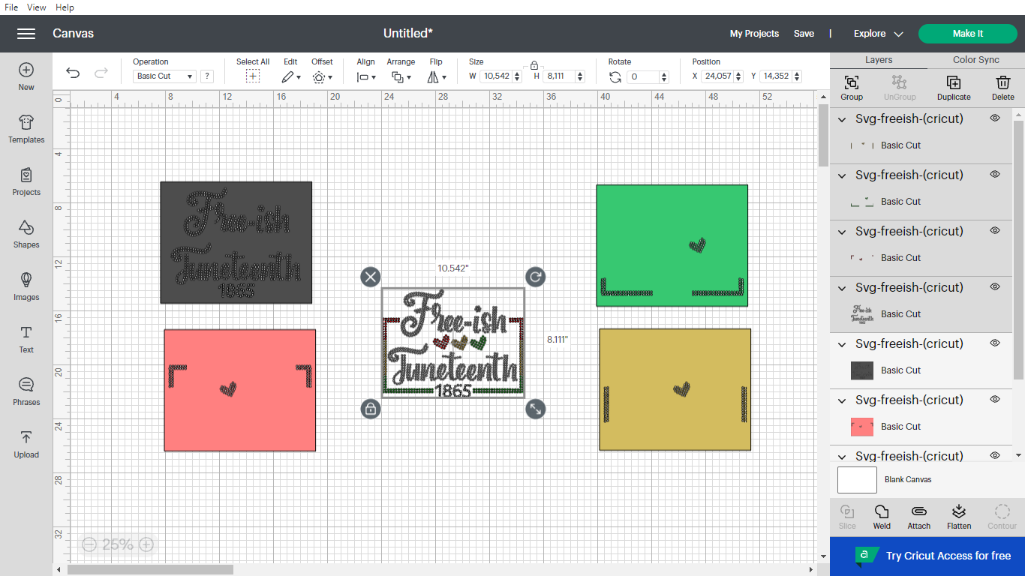Open the File menu
The width and height of the screenshot is (1025, 576).
point(11,7)
